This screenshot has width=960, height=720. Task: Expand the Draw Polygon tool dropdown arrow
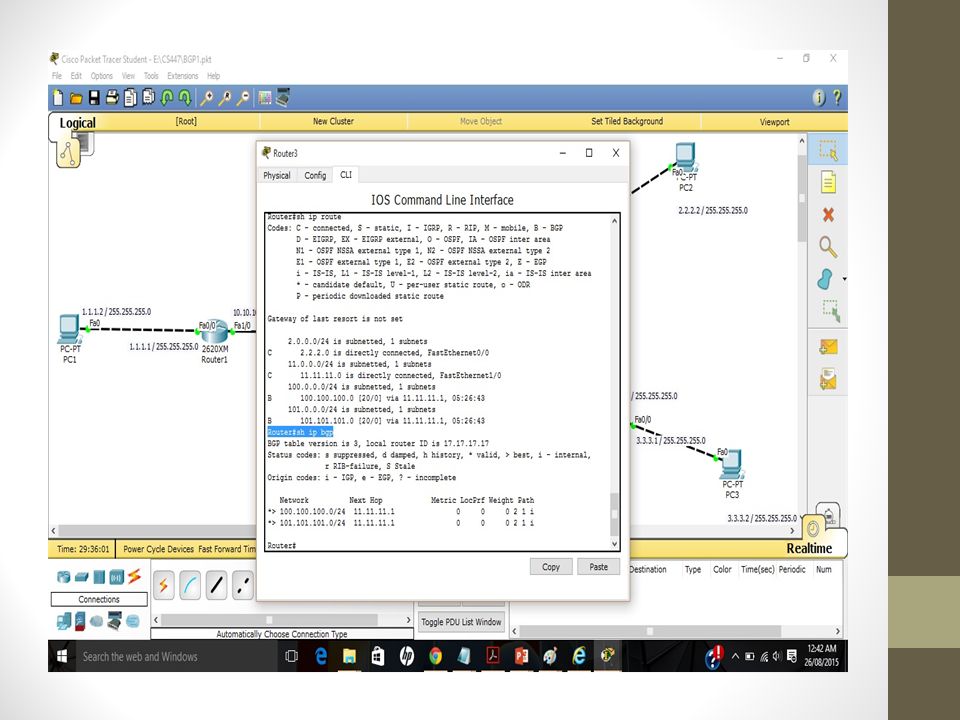844,279
